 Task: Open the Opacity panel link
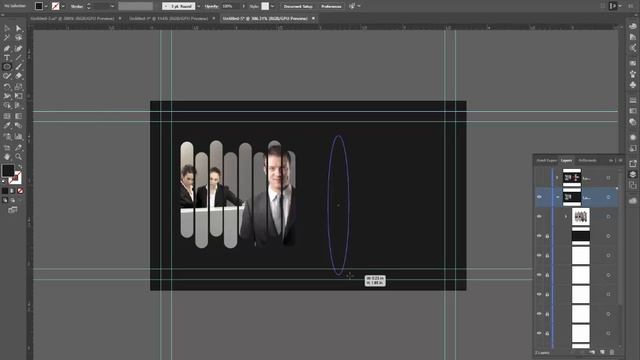(211, 6)
